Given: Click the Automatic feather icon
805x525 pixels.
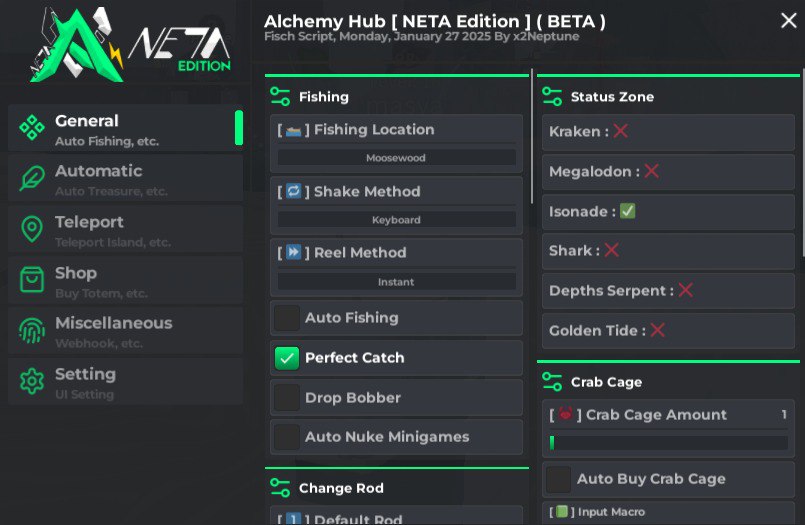Looking at the screenshot, I should click(x=32, y=179).
